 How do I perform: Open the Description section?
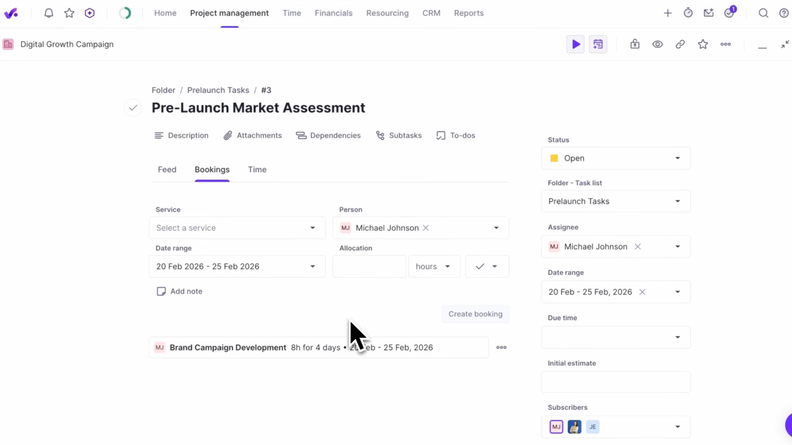[x=181, y=135]
